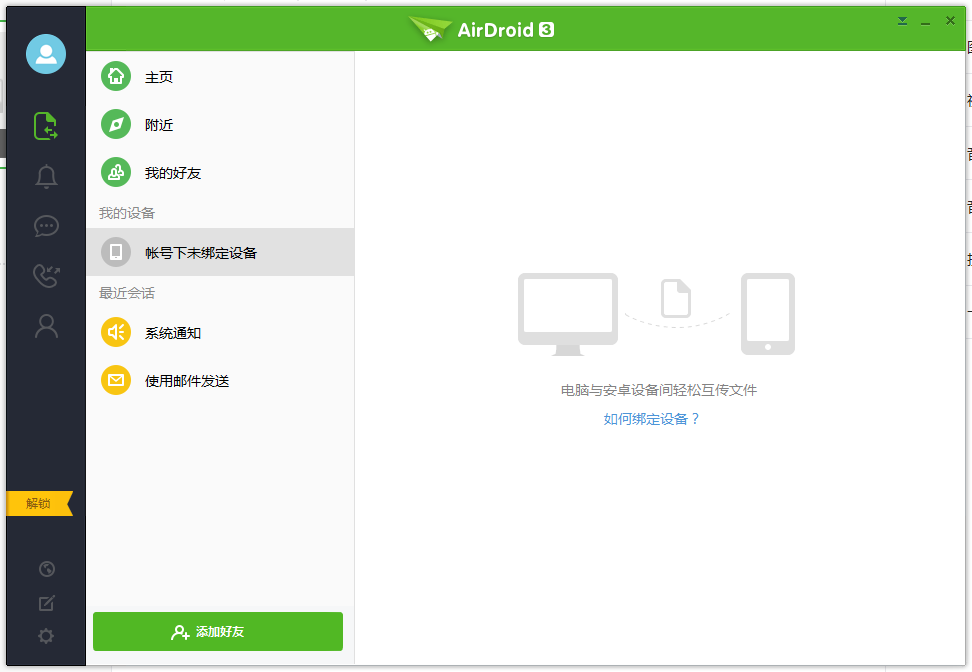Open the notifications bell icon

[x=46, y=177]
